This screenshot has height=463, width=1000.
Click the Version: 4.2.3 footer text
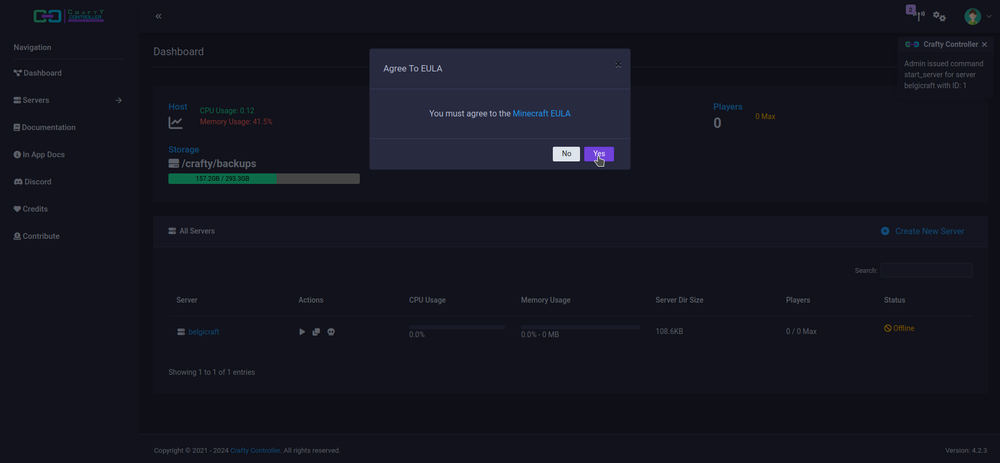coord(966,450)
